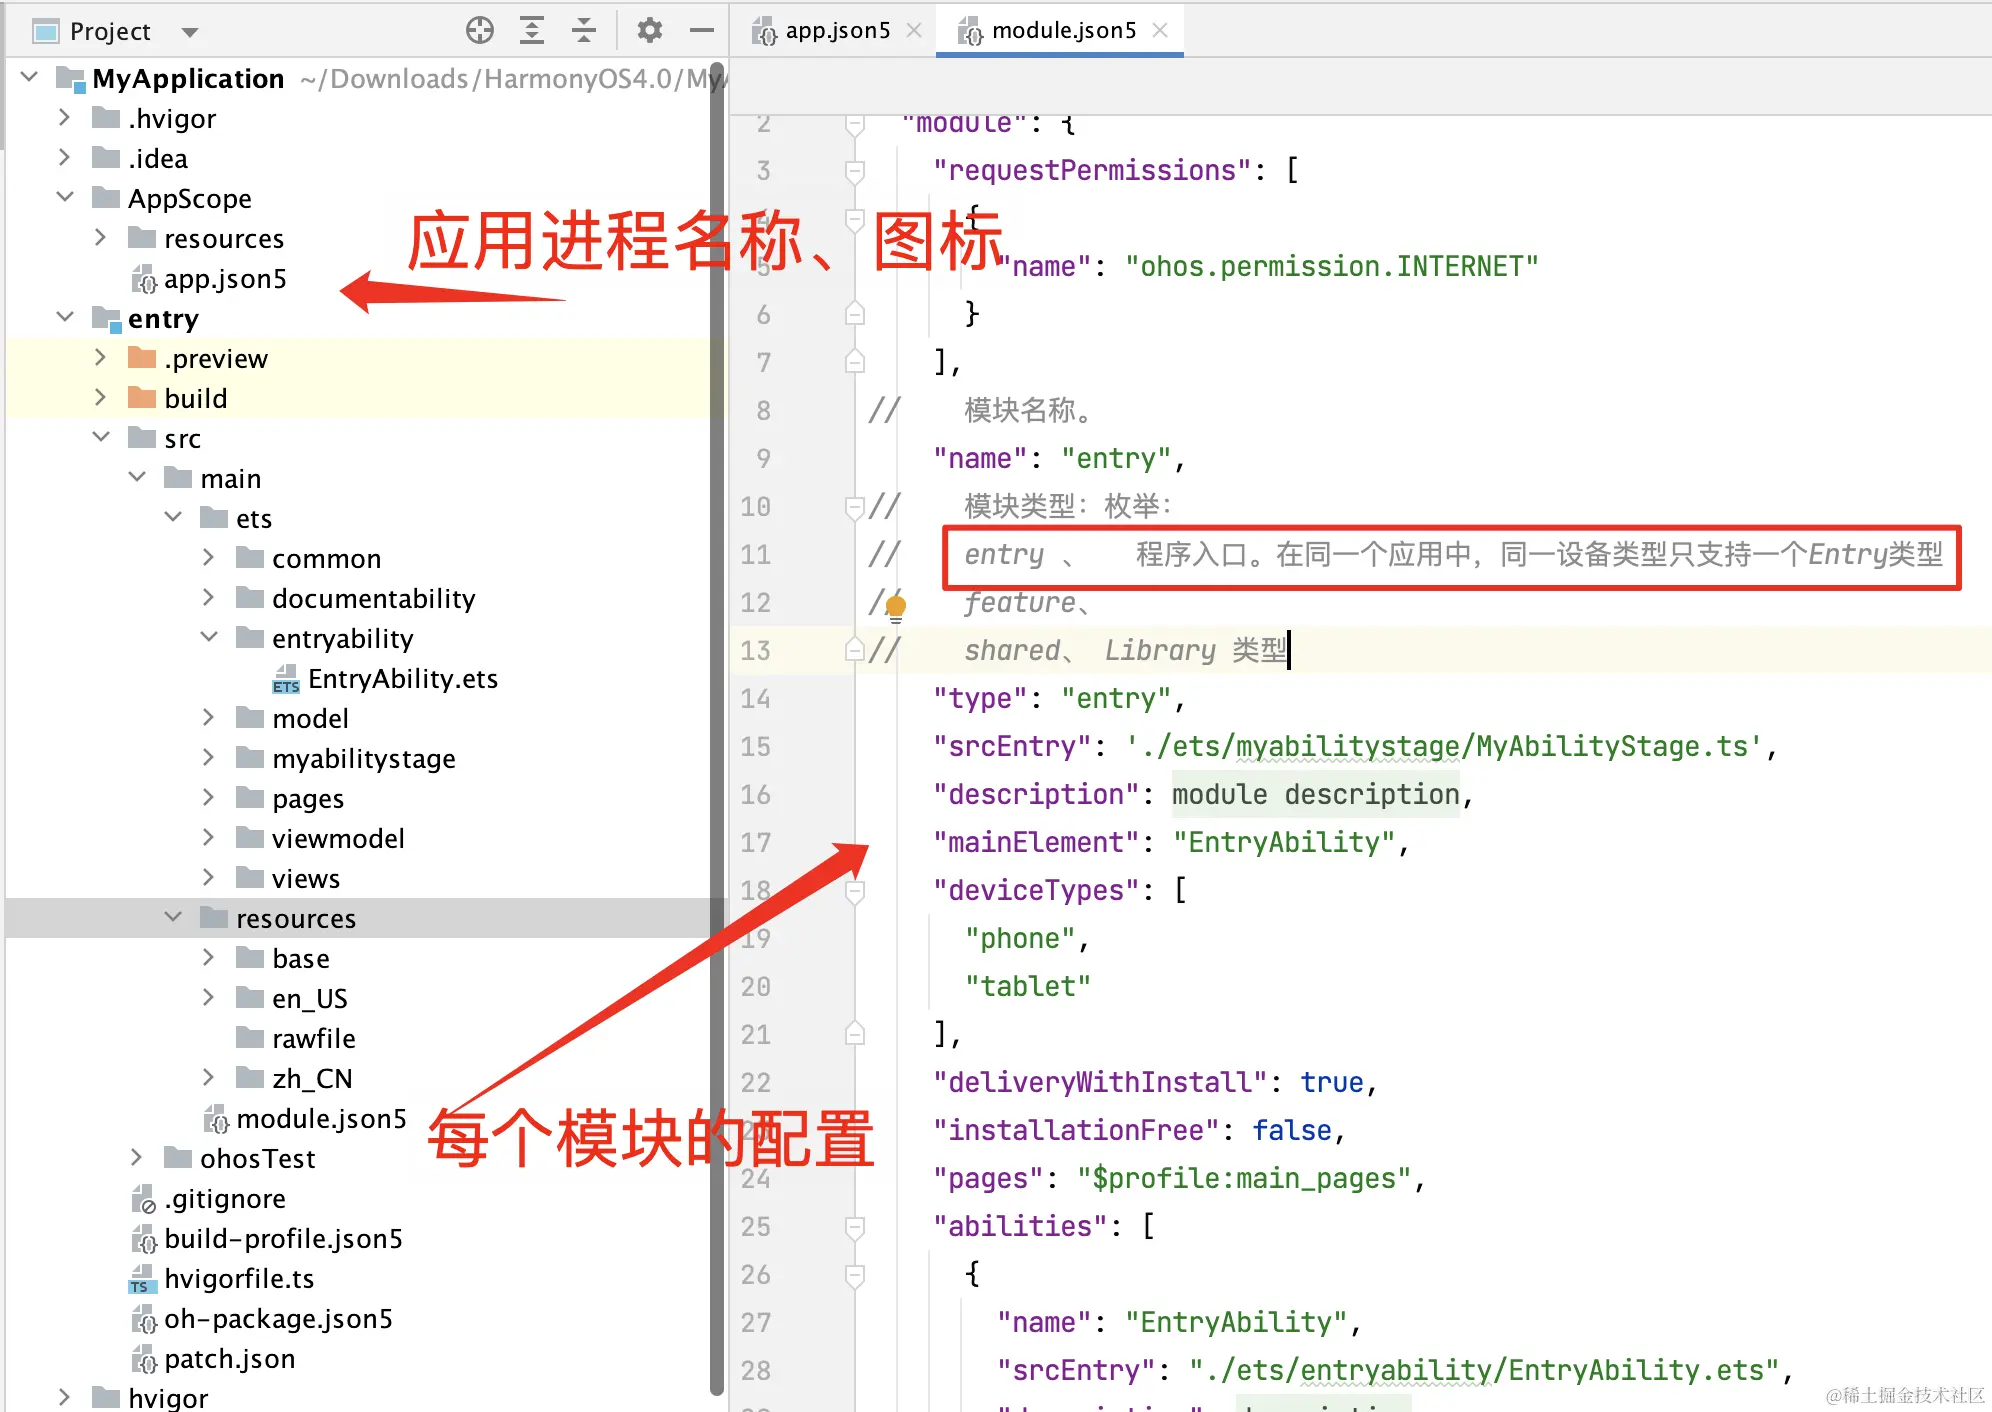The width and height of the screenshot is (1992, 1412).
Task: Toggle fold marker beside deviceTypes line
Action: (x=855, y=891)
